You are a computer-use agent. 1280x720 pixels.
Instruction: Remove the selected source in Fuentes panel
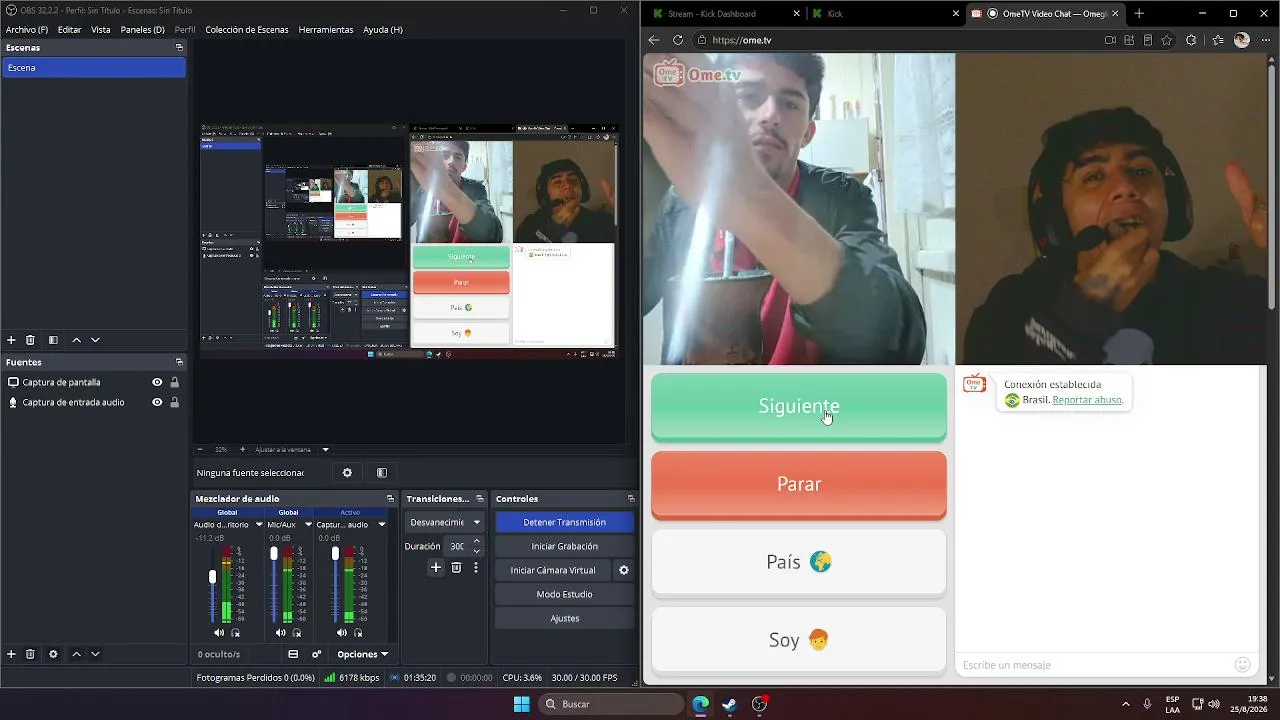[30, 654]
